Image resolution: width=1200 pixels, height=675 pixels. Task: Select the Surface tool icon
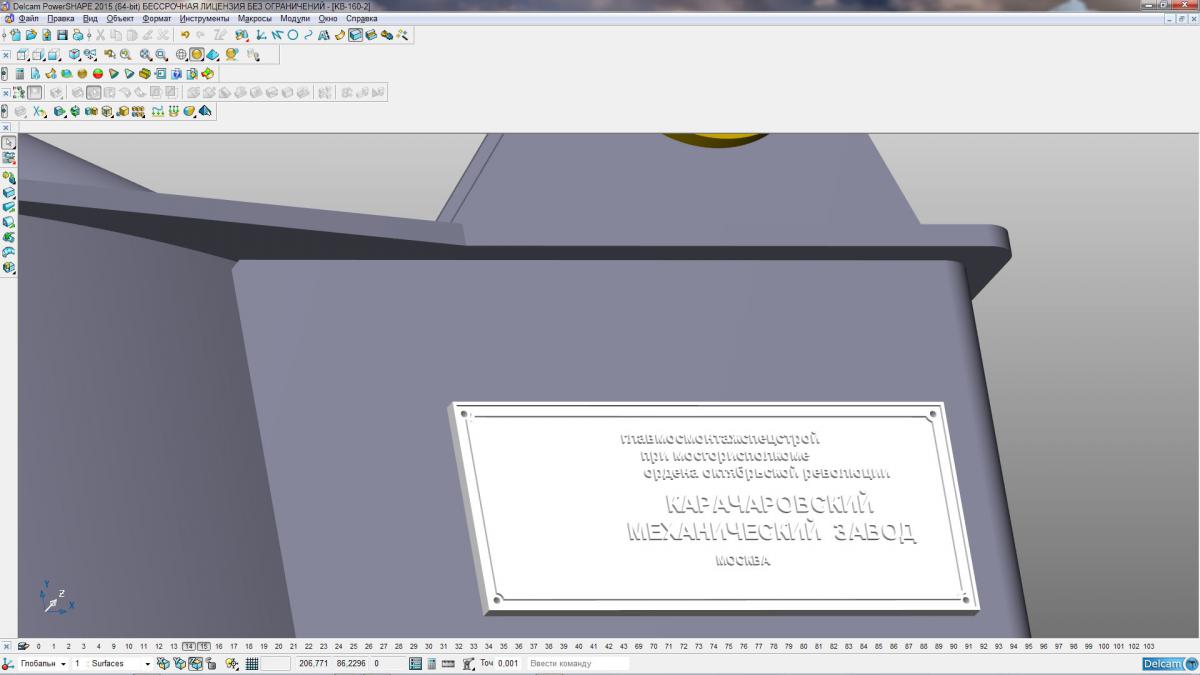tap(339, 35)
